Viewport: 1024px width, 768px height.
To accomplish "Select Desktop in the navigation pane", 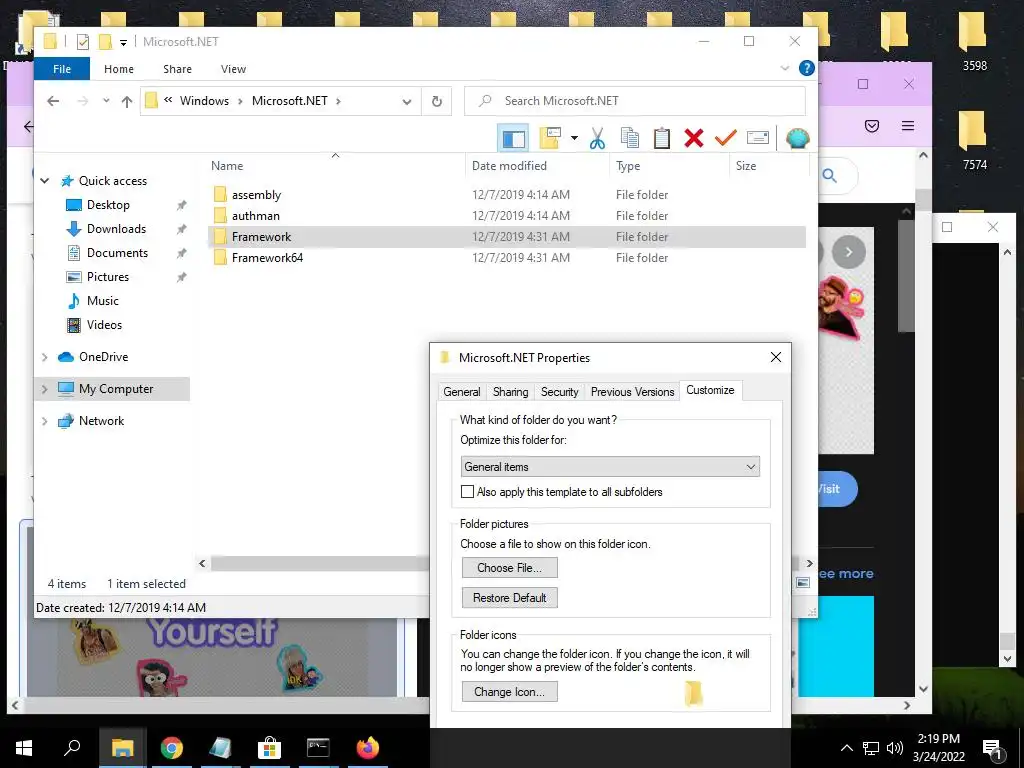I will 108,205.
